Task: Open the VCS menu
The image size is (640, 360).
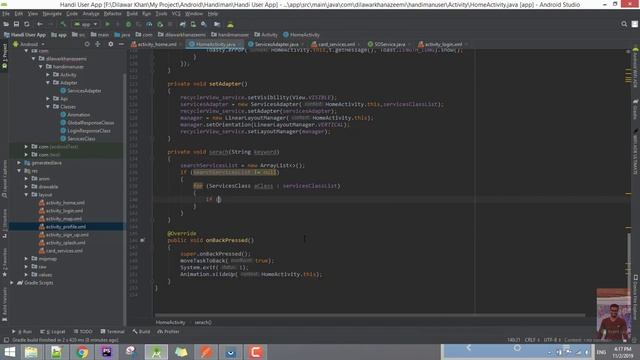Action: point(176,13)
